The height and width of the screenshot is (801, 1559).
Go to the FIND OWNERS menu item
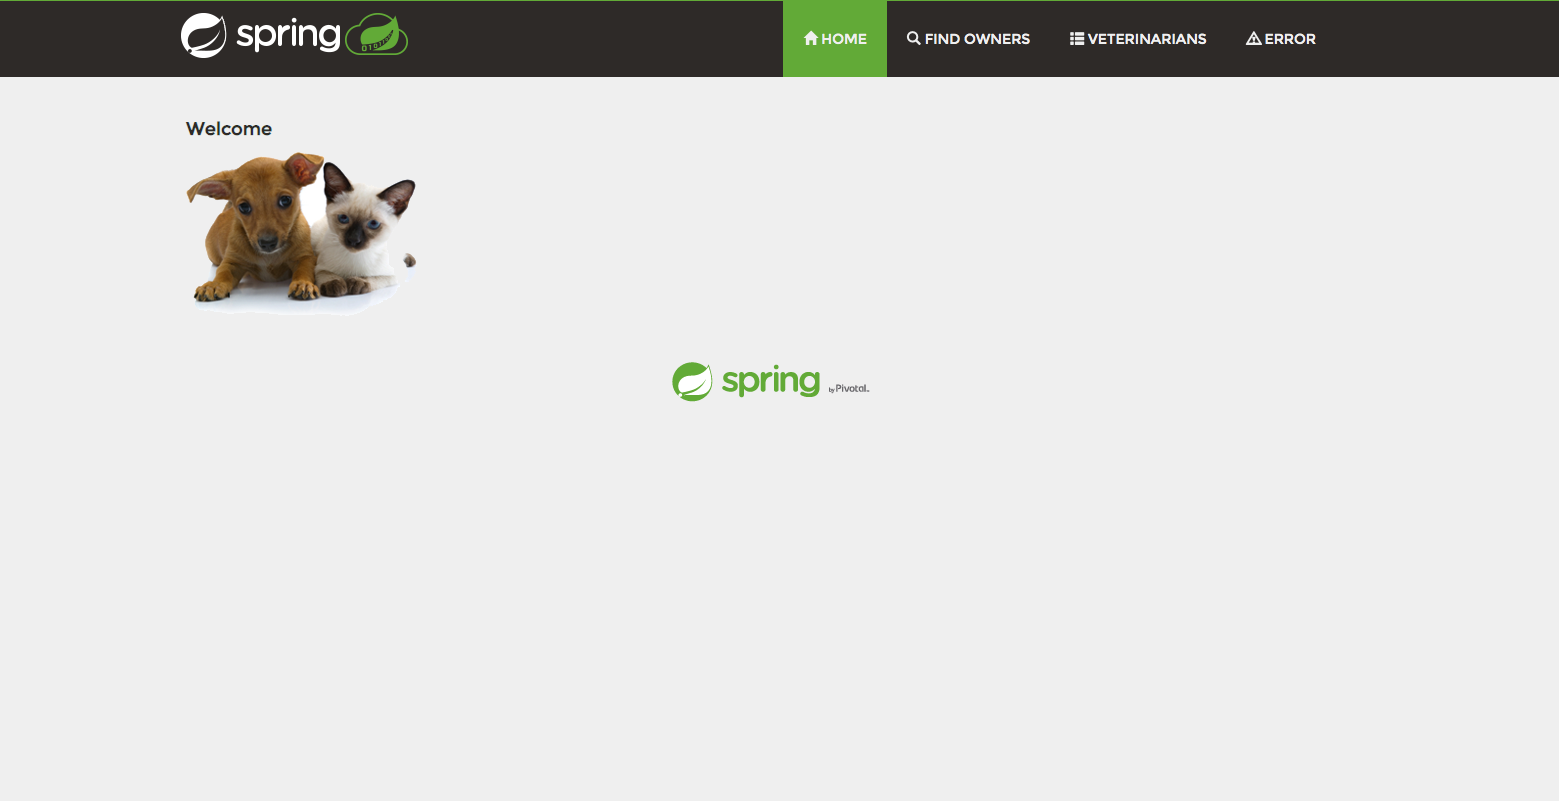tap(977, 39)
